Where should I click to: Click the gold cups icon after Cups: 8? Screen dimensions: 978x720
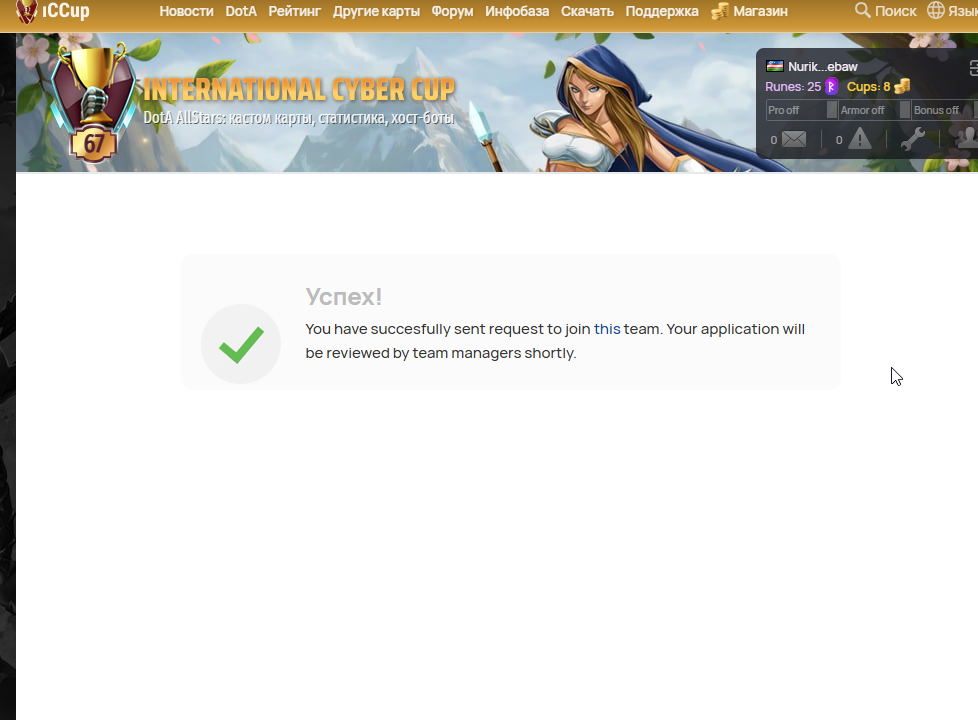(x=902, y=87)
